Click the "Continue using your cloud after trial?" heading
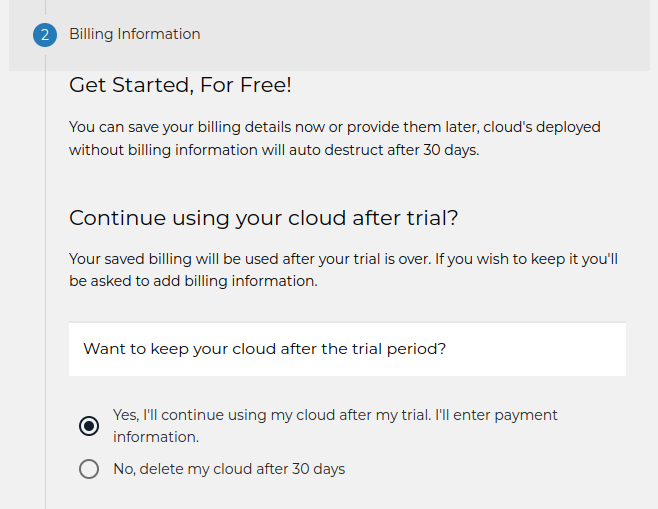Image resolution: width=658 pixels, height=509 pixels. pyautogui.click(x=263, y=218)
